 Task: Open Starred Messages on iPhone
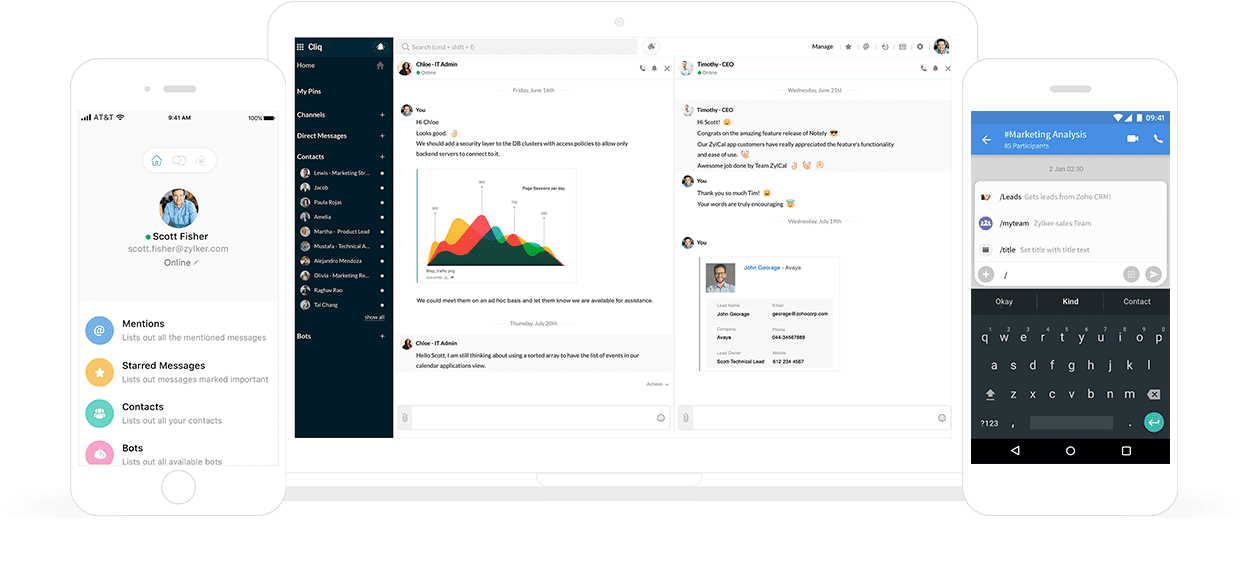point(178,372)
